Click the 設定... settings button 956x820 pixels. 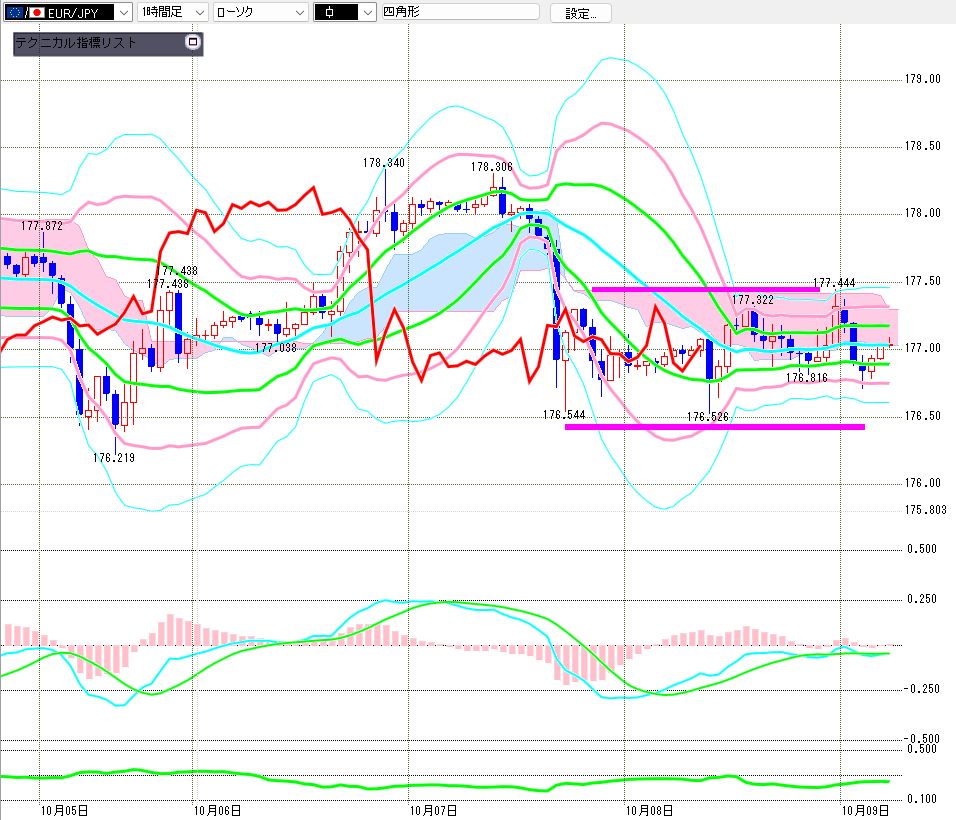(580, 13)
